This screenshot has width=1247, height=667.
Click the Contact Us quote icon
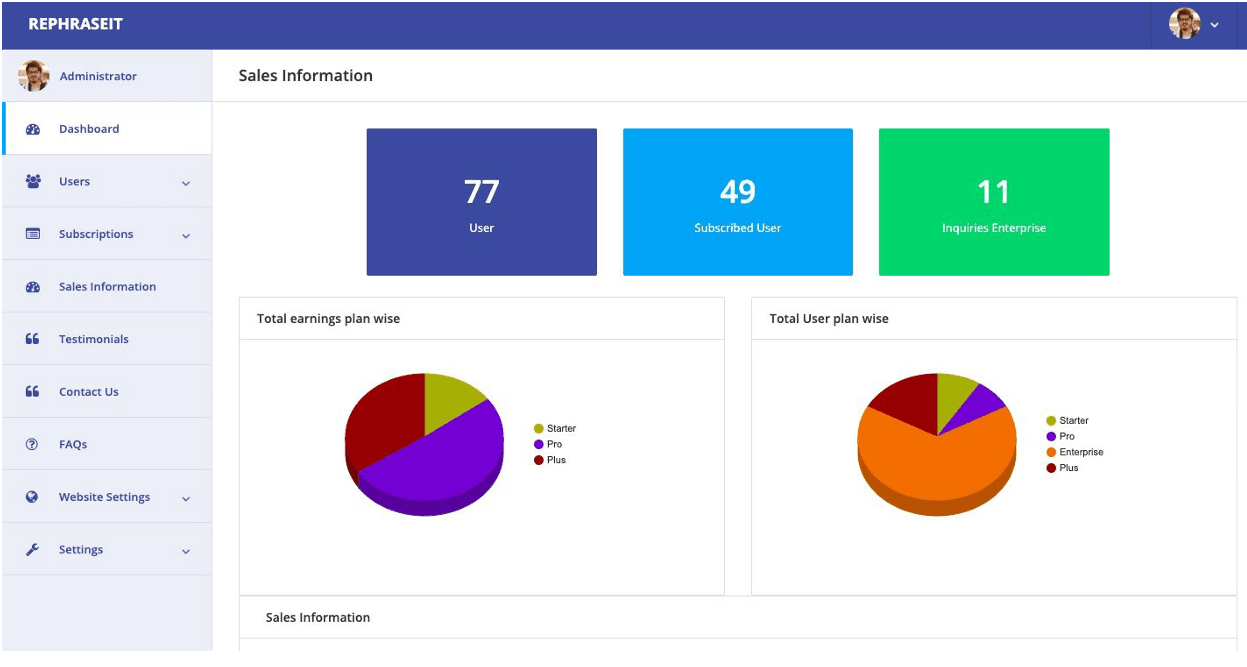pyautogui.click(x=32, y=392)
